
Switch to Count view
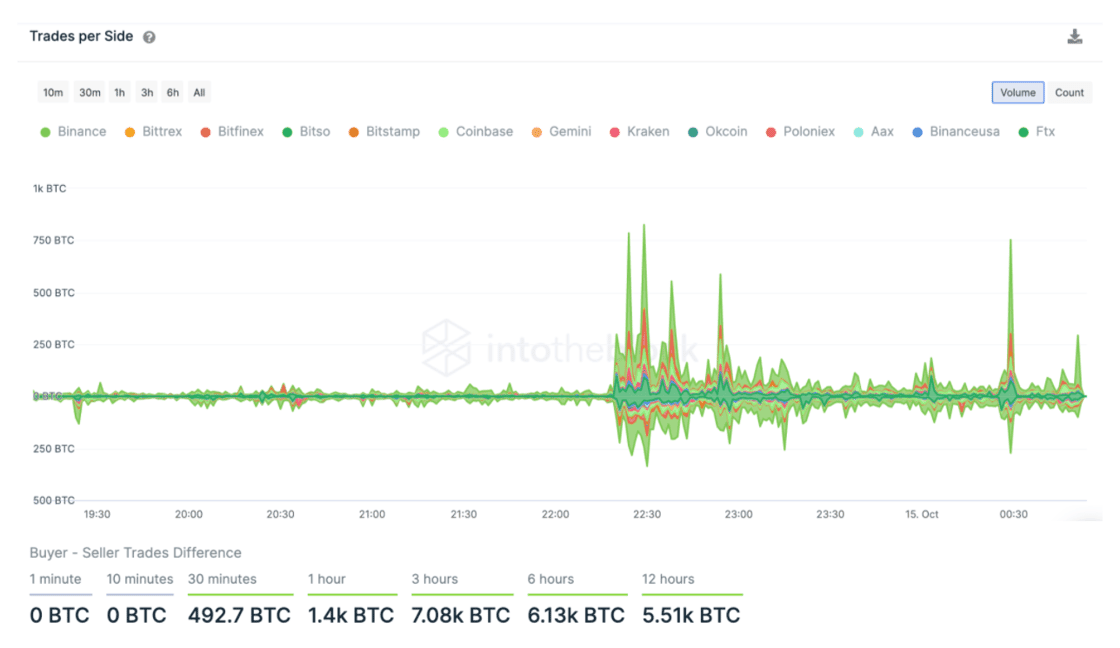(x=1069, y=92)
